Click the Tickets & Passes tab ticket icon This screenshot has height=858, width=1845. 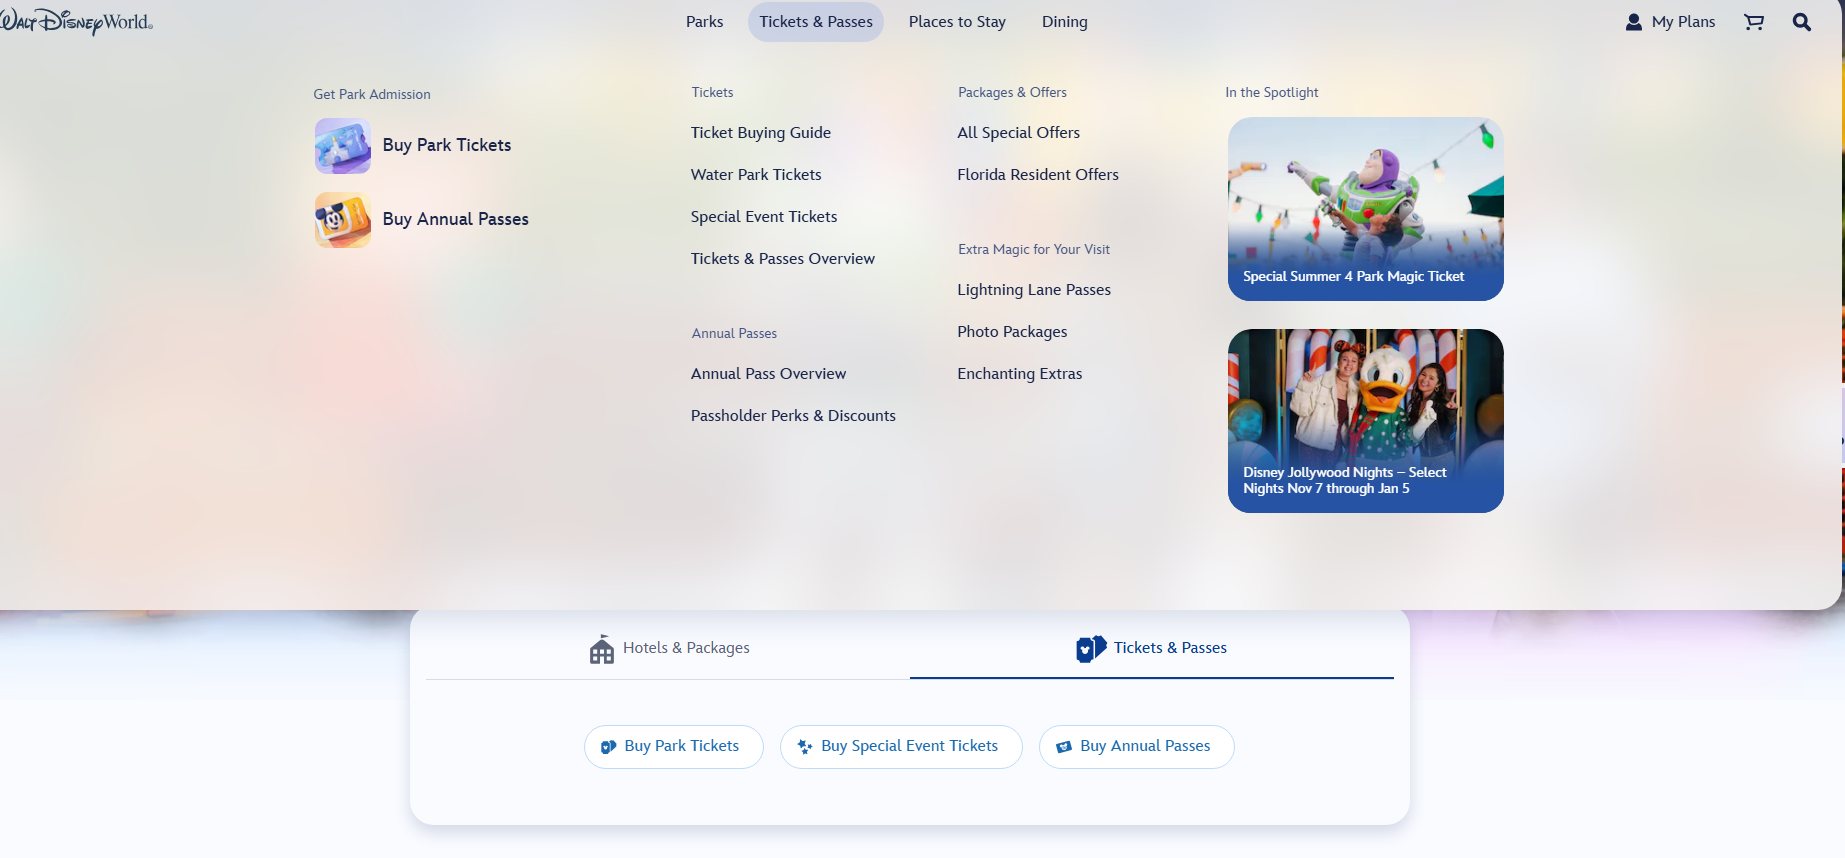tap(1091, 649)
